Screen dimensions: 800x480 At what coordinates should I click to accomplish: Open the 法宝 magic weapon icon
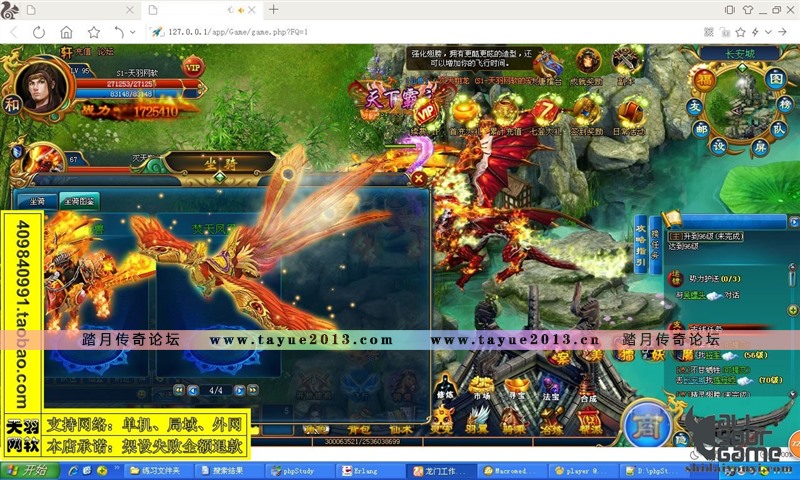(x=553, y=390)
